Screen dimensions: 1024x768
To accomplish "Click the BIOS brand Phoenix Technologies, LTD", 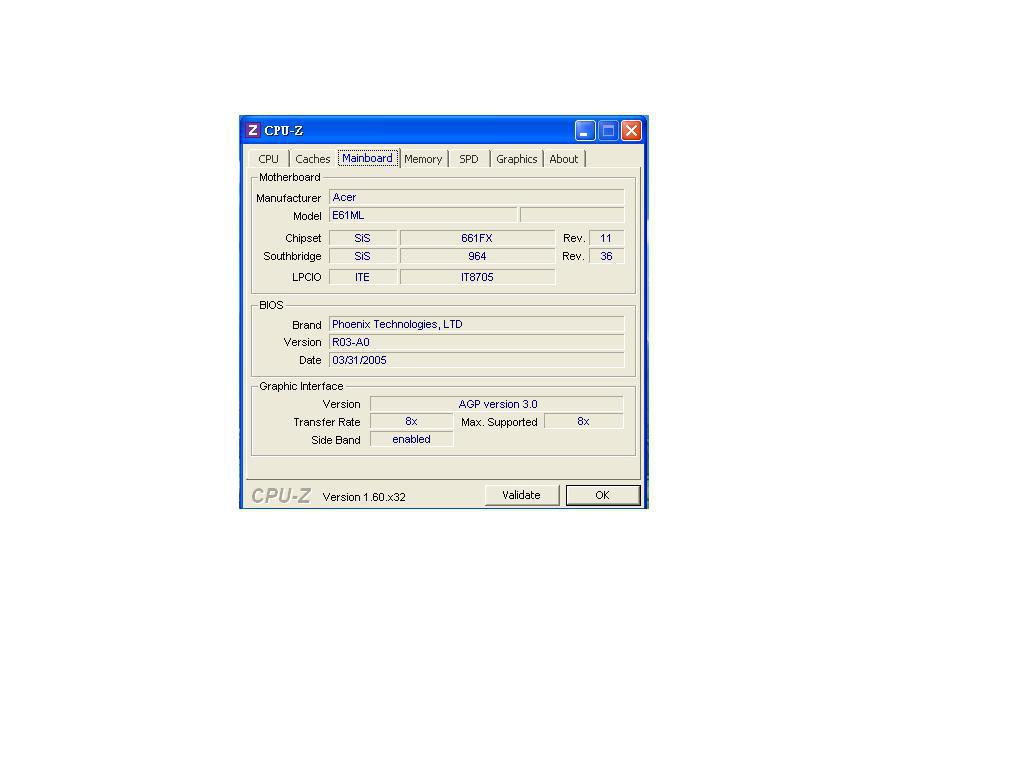I will coord(477,325).
